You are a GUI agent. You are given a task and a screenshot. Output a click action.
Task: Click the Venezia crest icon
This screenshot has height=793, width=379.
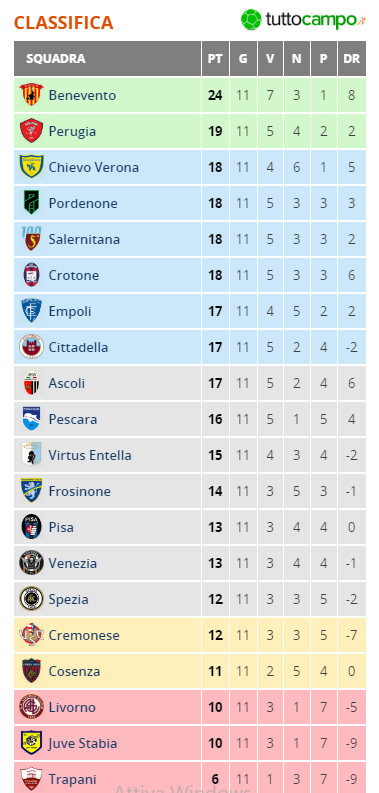pyautogui.click(x=31, y=563)
